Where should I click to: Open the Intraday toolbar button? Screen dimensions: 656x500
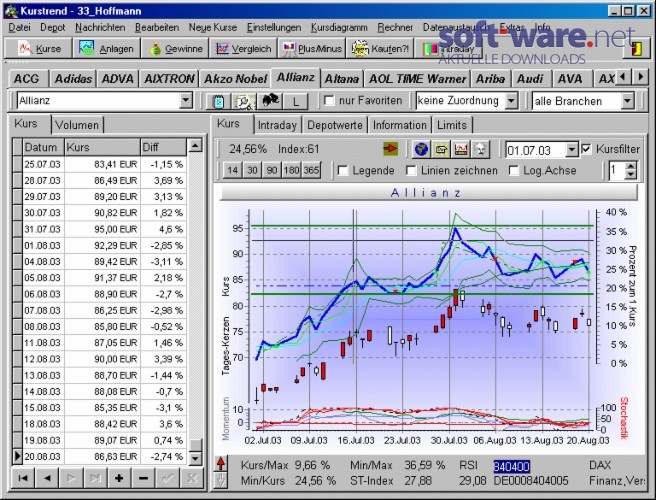coord(448,49)
